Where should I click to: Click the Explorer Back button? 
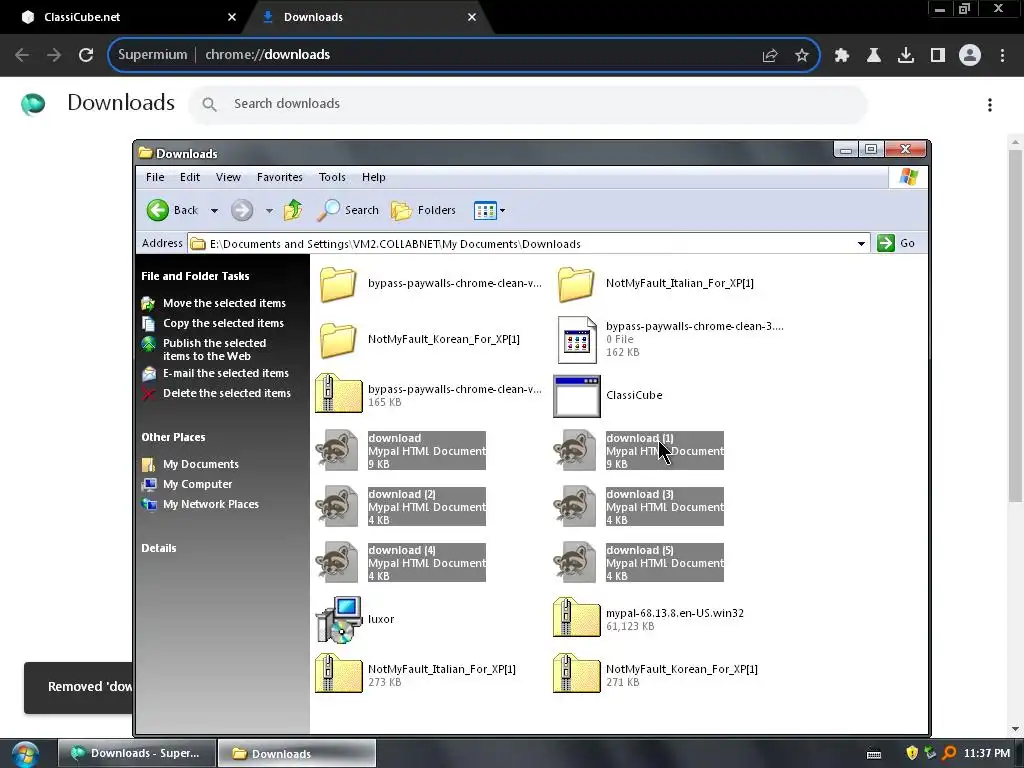[x=172, y=210]
